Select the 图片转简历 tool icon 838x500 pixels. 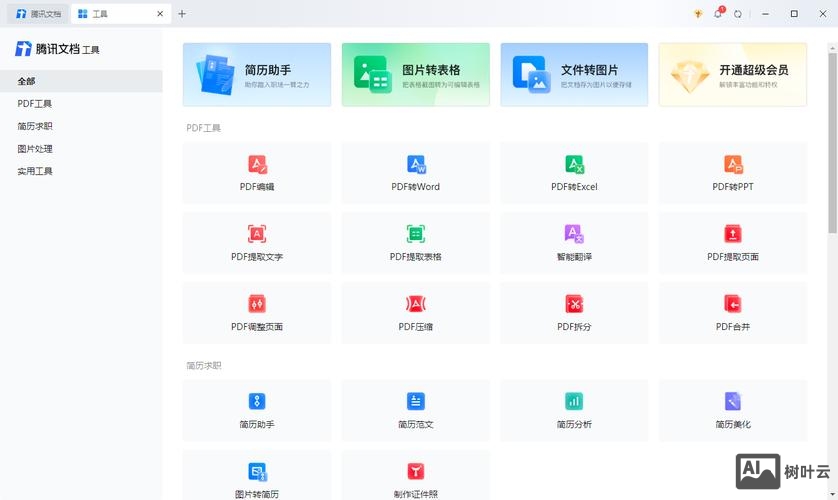point(257,472)
